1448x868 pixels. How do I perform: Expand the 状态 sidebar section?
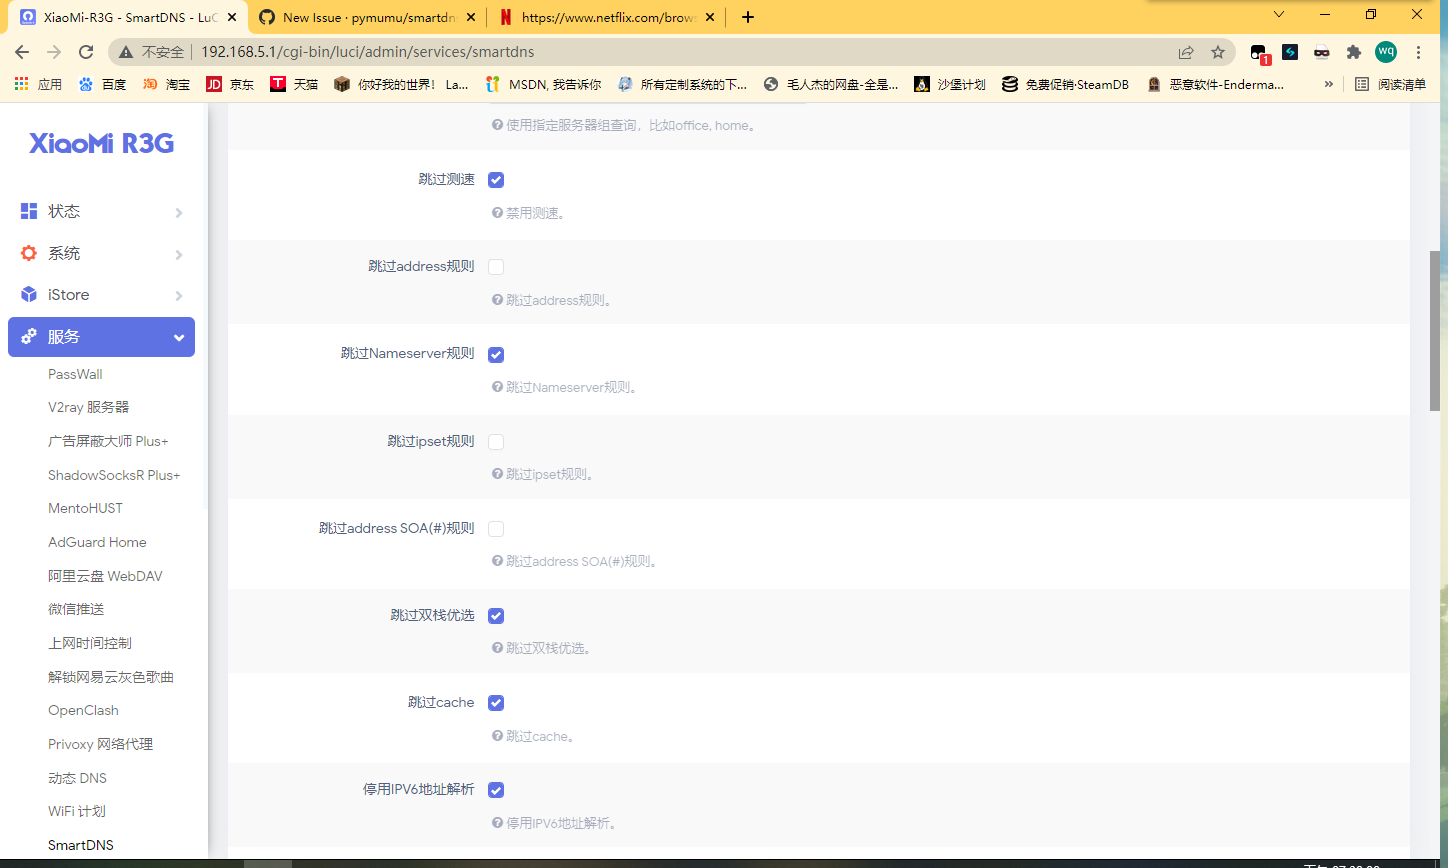coord(178,211)
